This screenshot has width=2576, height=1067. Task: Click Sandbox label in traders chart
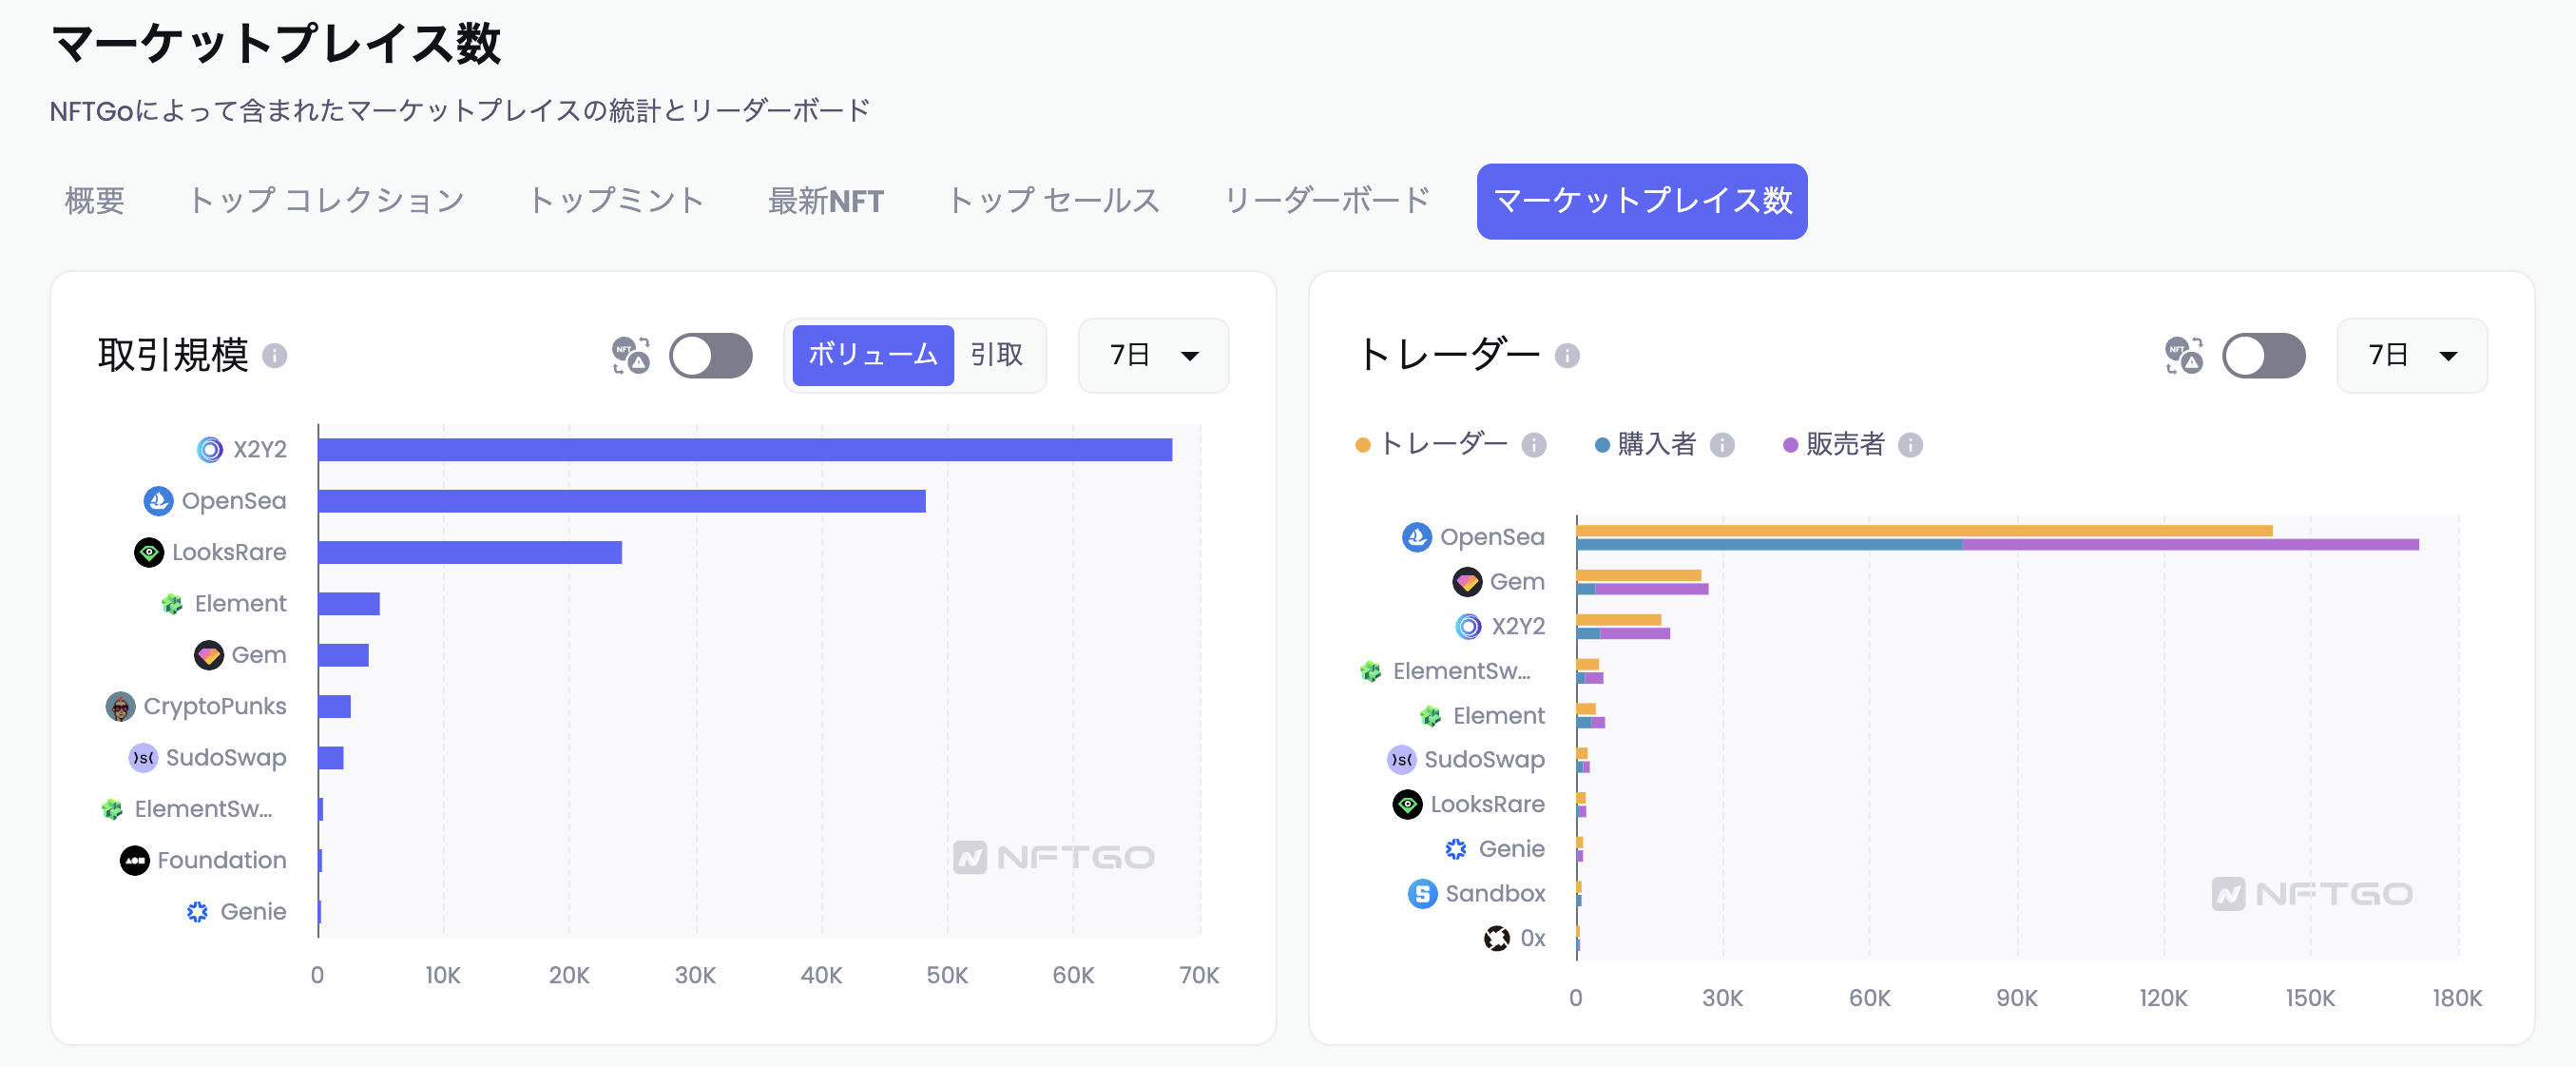[1495, 894]
